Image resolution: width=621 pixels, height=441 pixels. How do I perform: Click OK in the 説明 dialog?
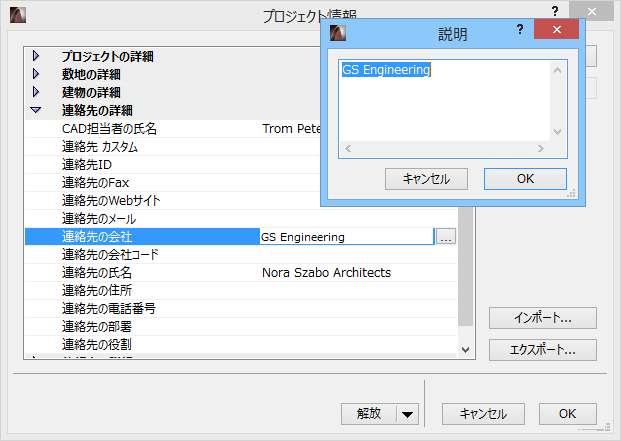(525, 179)
